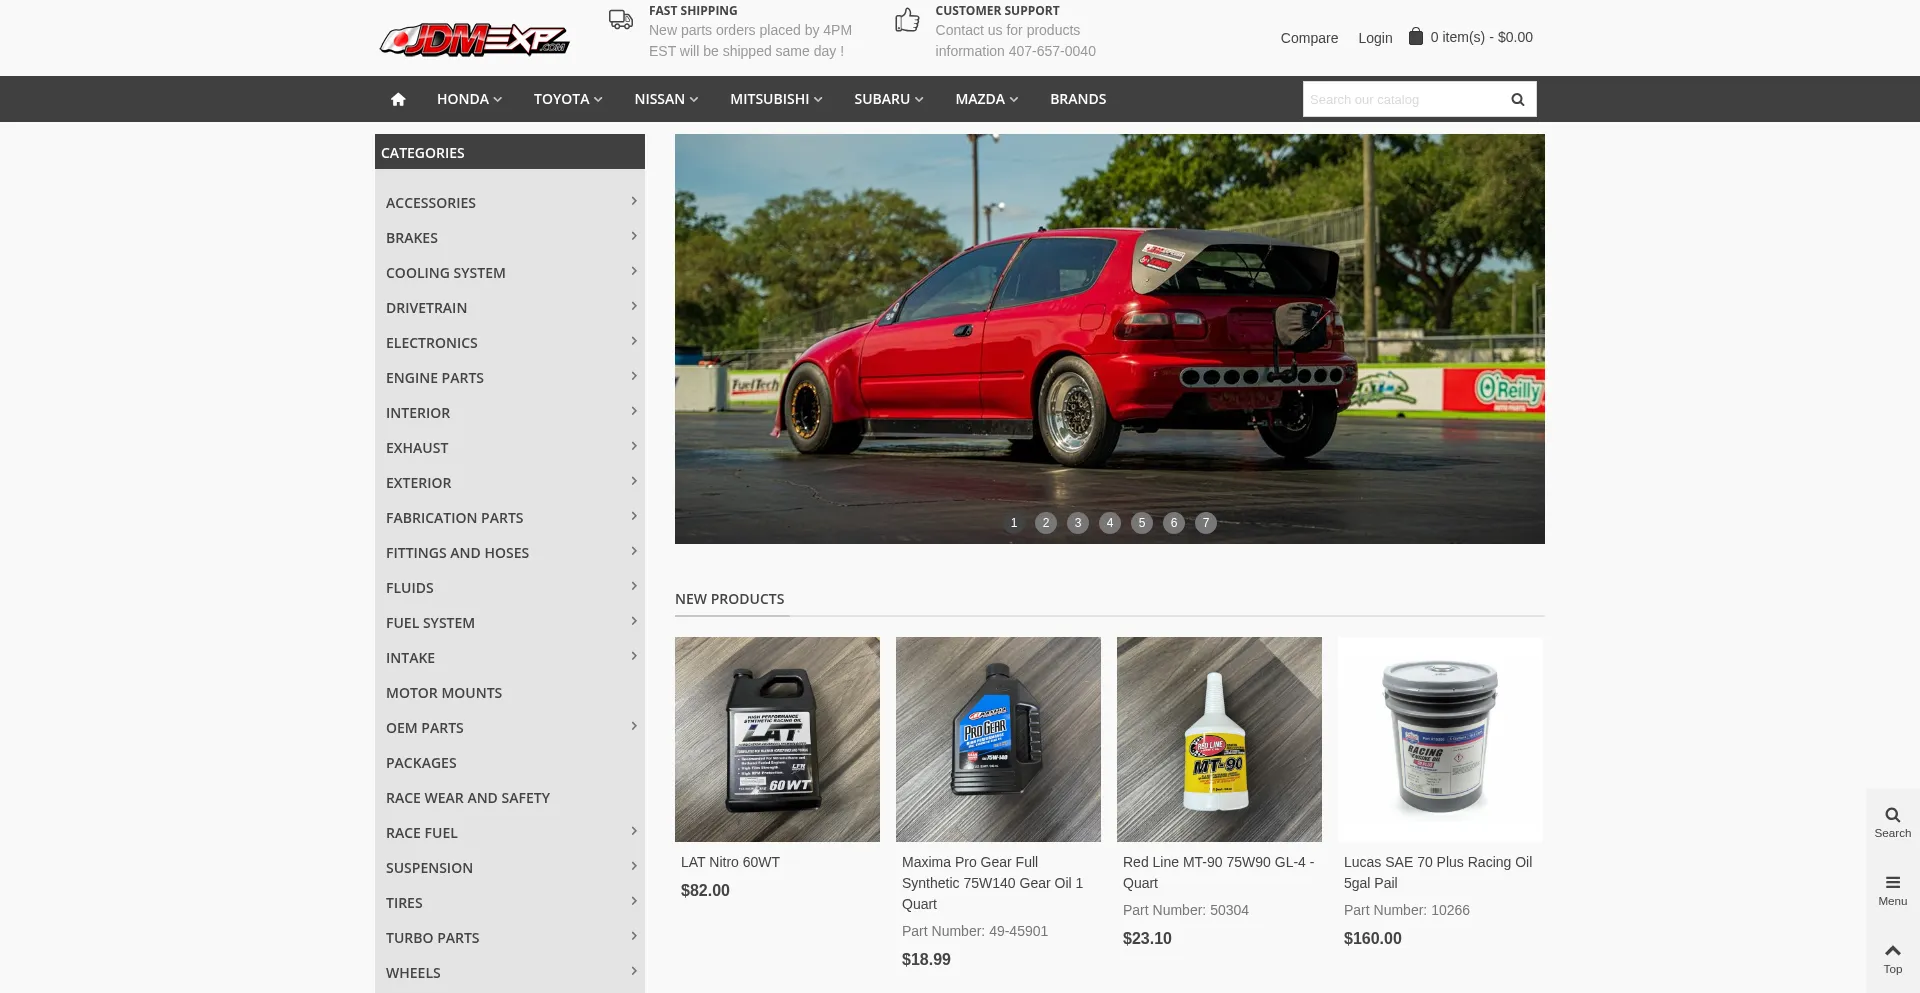Image resolution: width=1920 pixels, height=993 pixels.
Task: Jump to banner slide 7
Action: click(x=1205, y=523)
